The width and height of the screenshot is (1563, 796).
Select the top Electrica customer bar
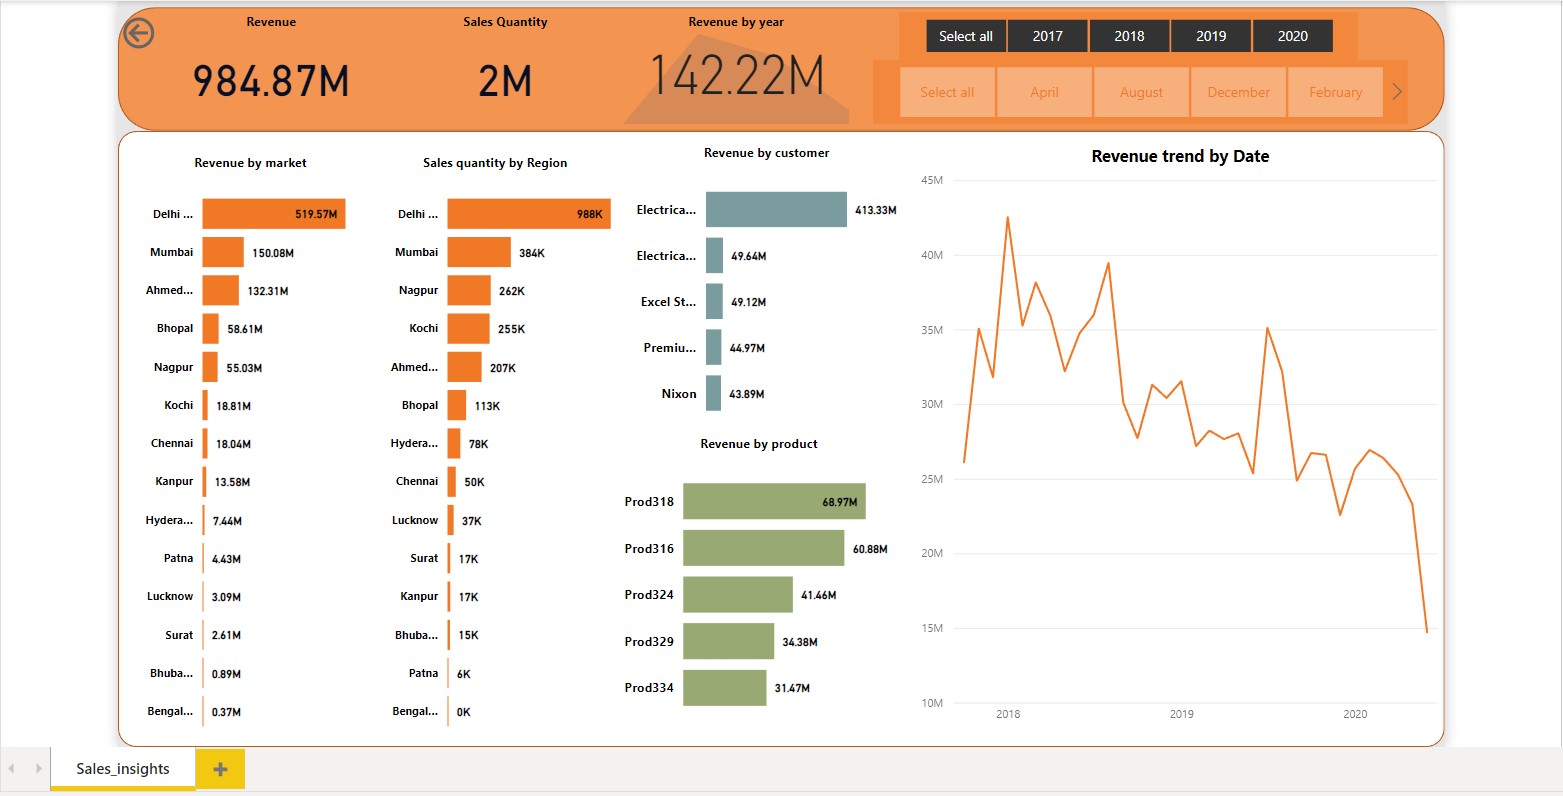coord(775,209)
